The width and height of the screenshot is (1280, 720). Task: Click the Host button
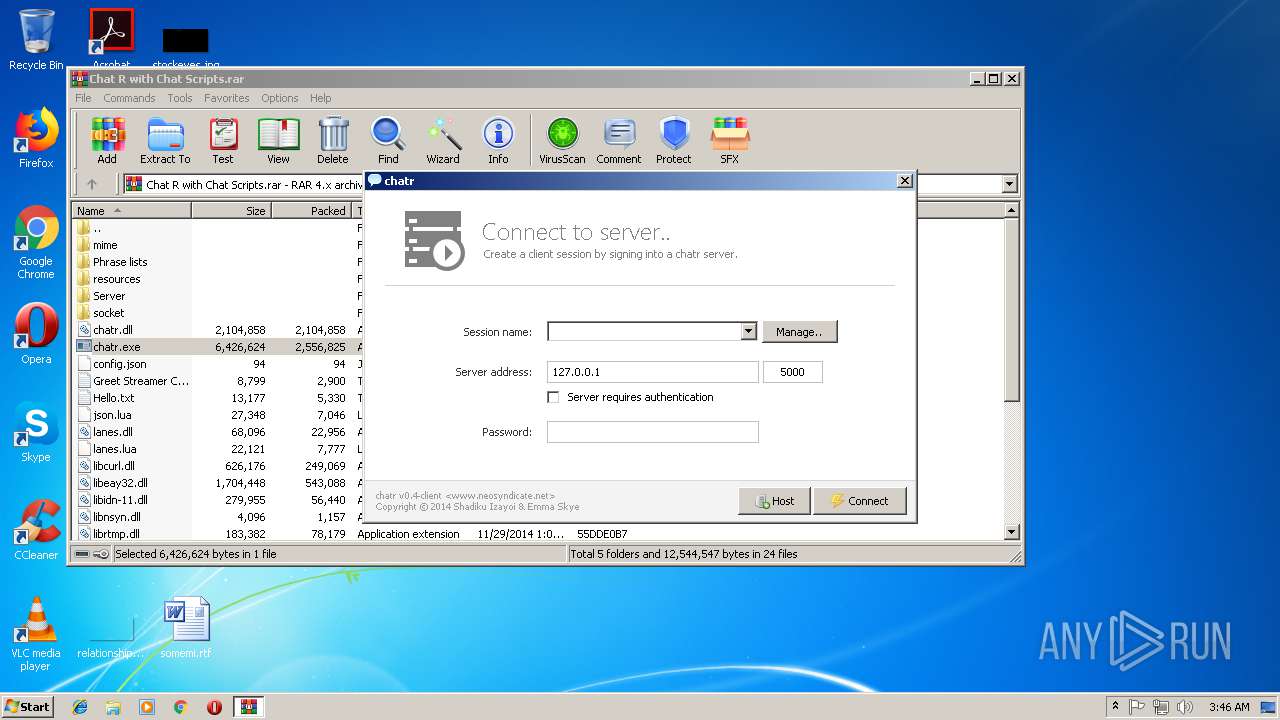pyautogui.click(x=774, y=501)
